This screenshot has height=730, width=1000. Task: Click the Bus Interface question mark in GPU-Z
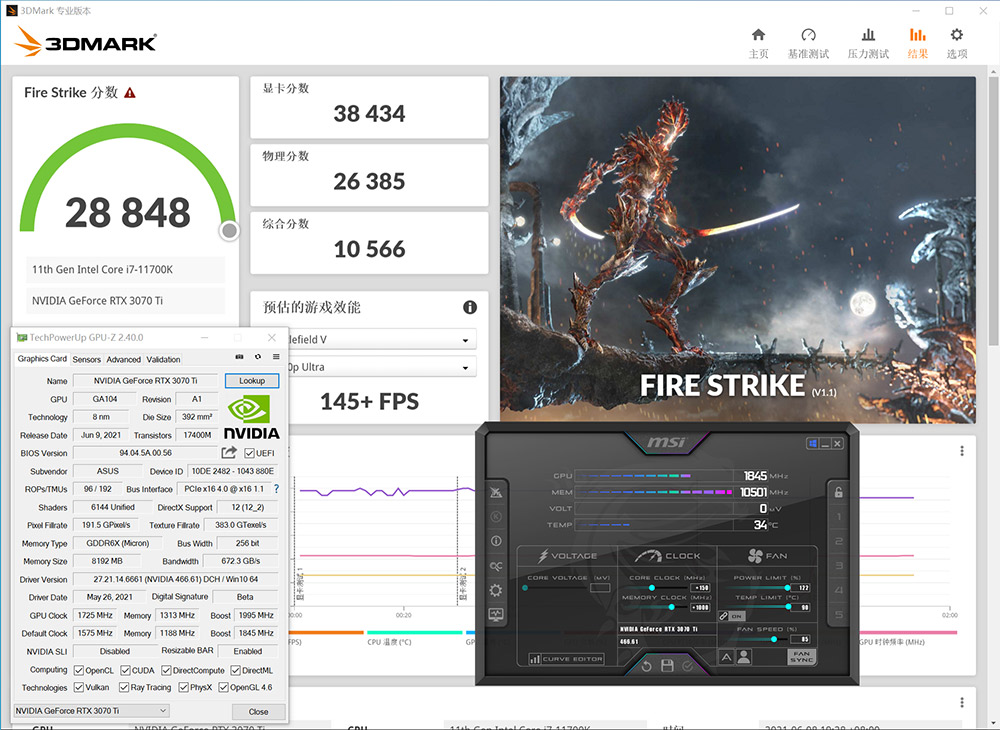click(276, 489)
